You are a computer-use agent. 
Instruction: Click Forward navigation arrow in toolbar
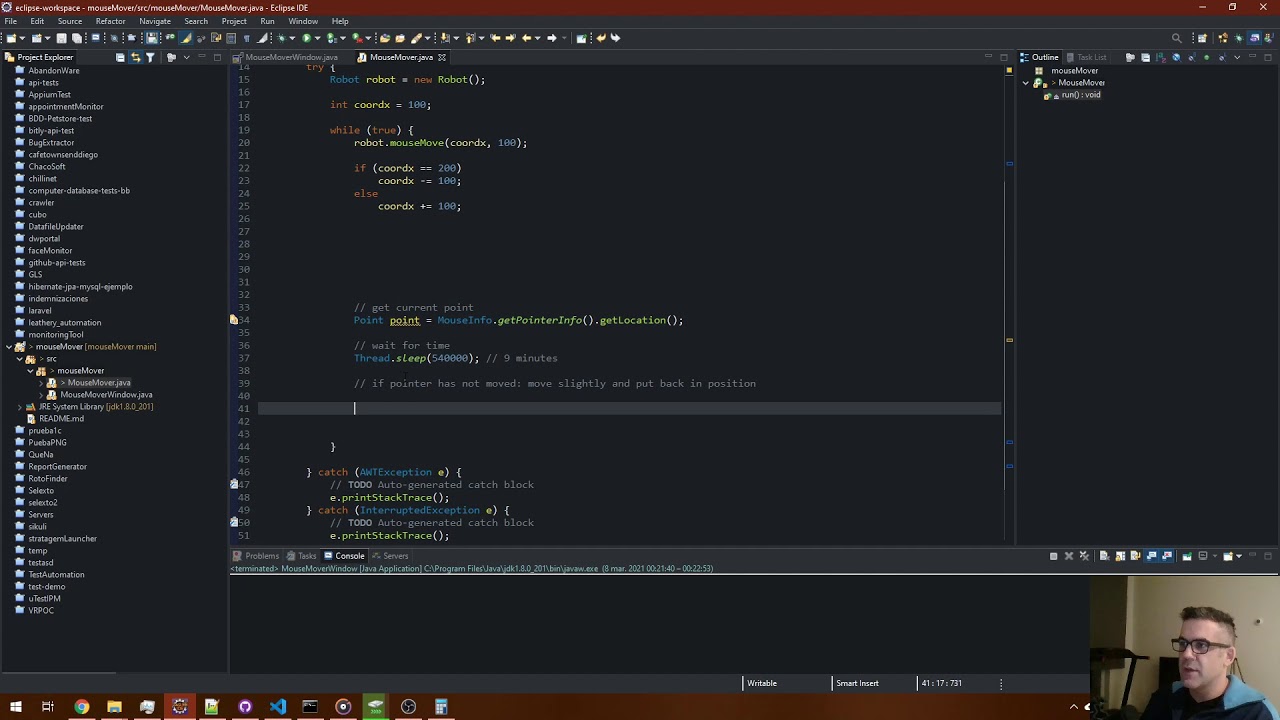click(x=551, y=38)
